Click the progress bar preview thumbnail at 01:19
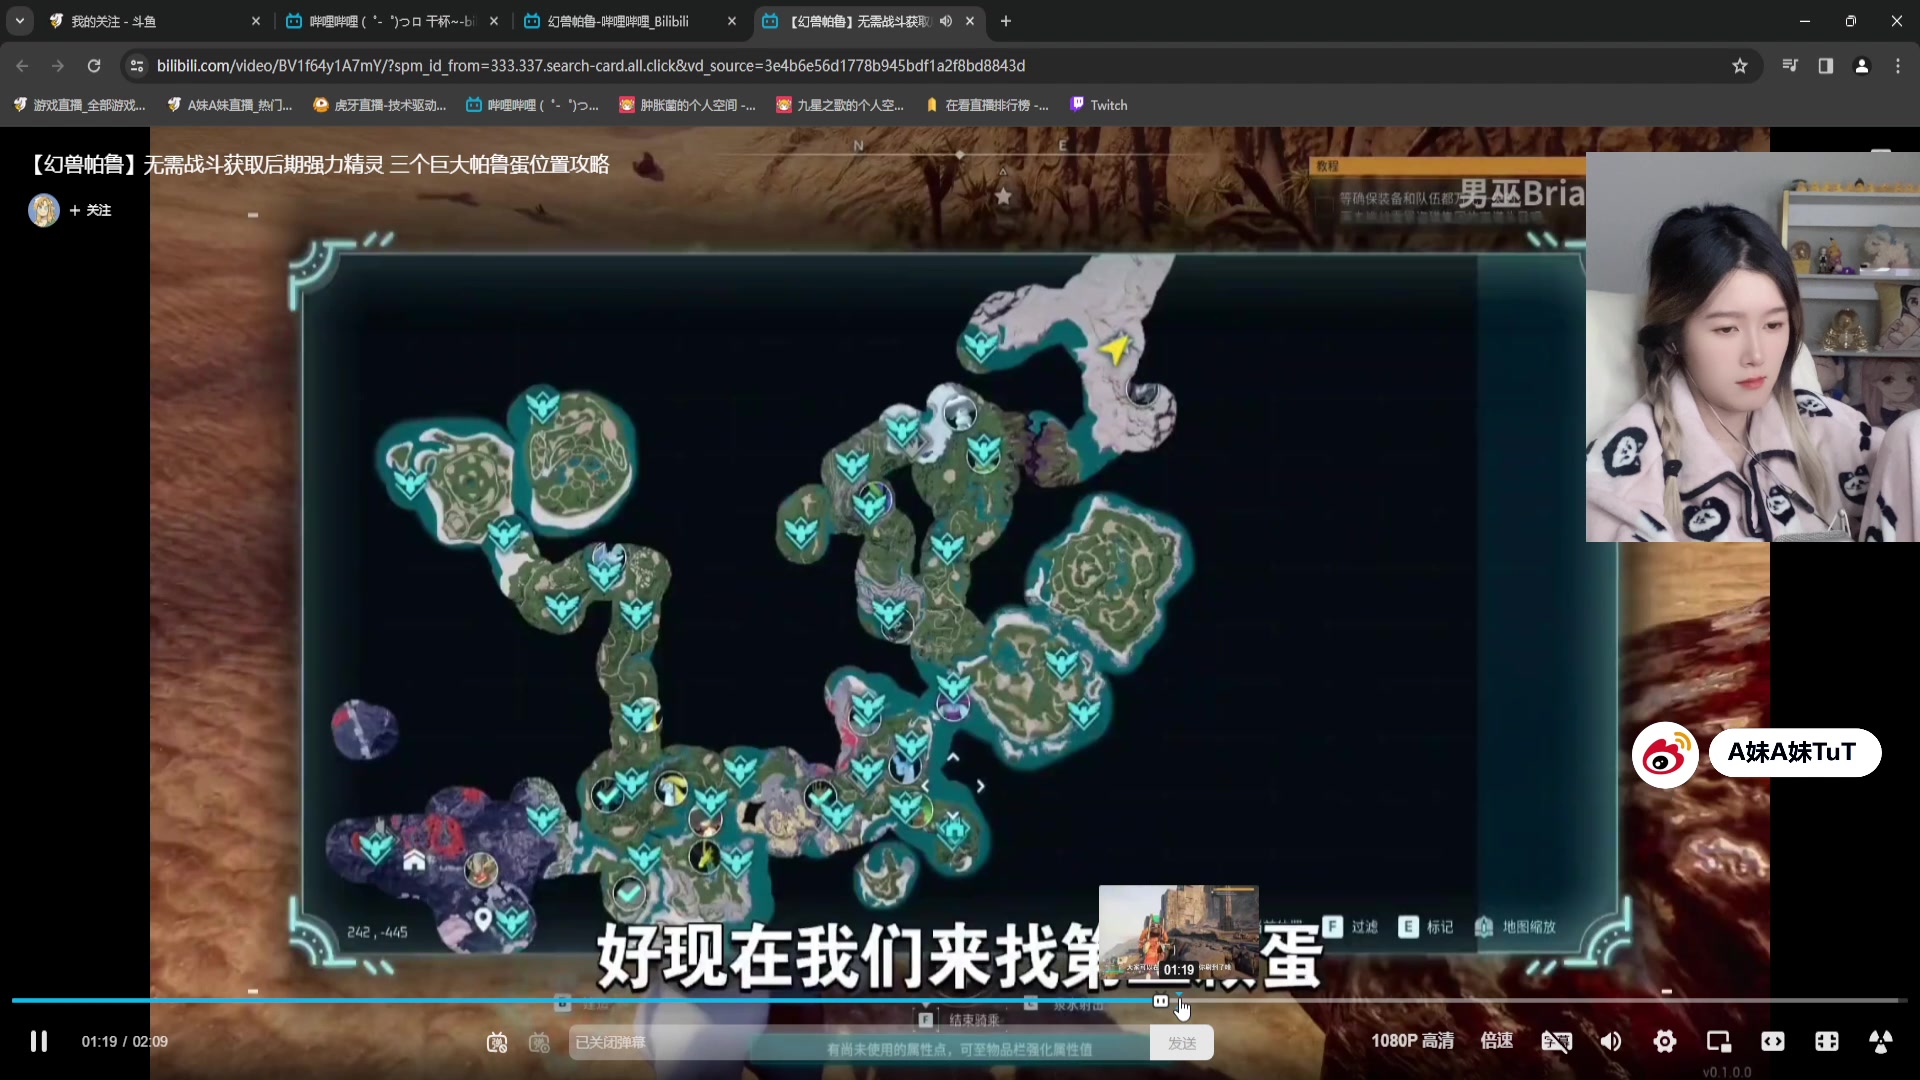The width and height of the screenshot is (1920, 1080). pyautogui.click(x=1178, y=932)
